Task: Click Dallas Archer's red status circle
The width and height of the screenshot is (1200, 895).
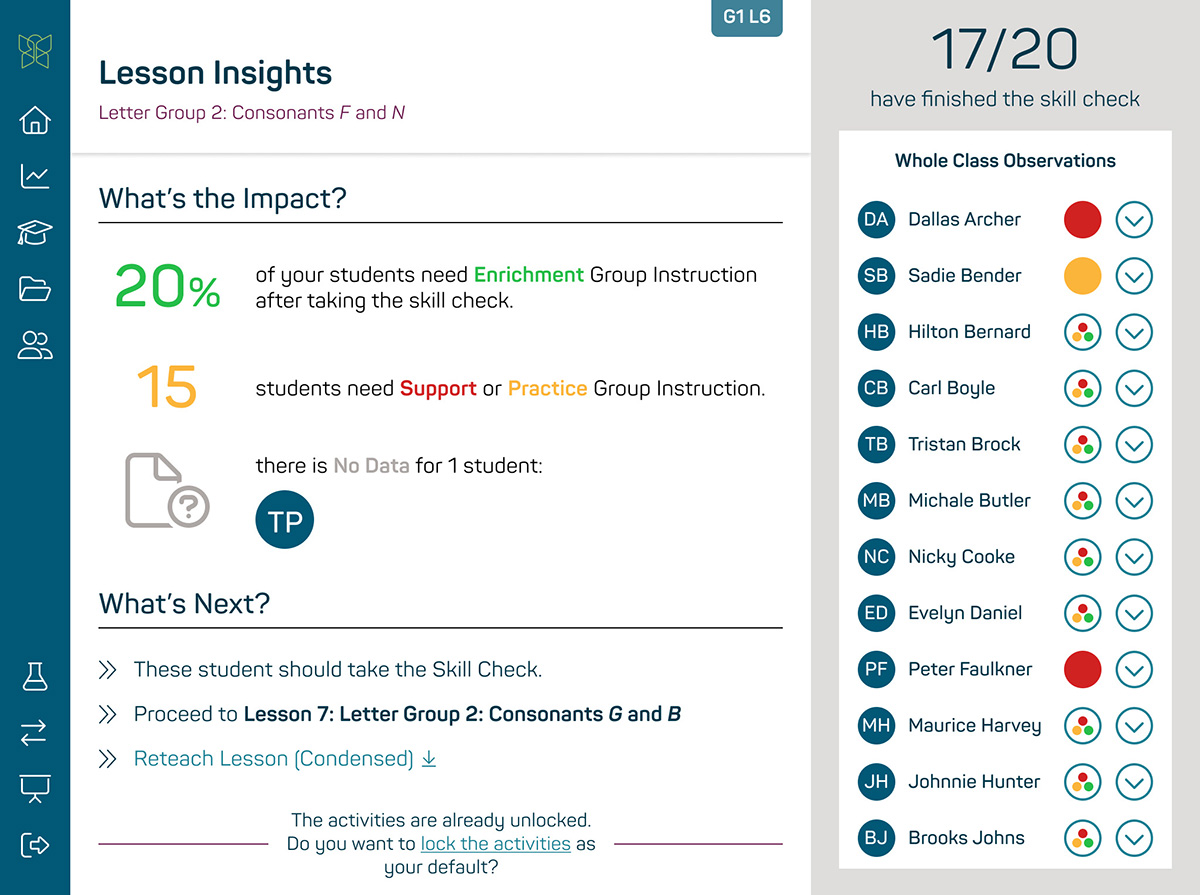Action: [1082, 220]
